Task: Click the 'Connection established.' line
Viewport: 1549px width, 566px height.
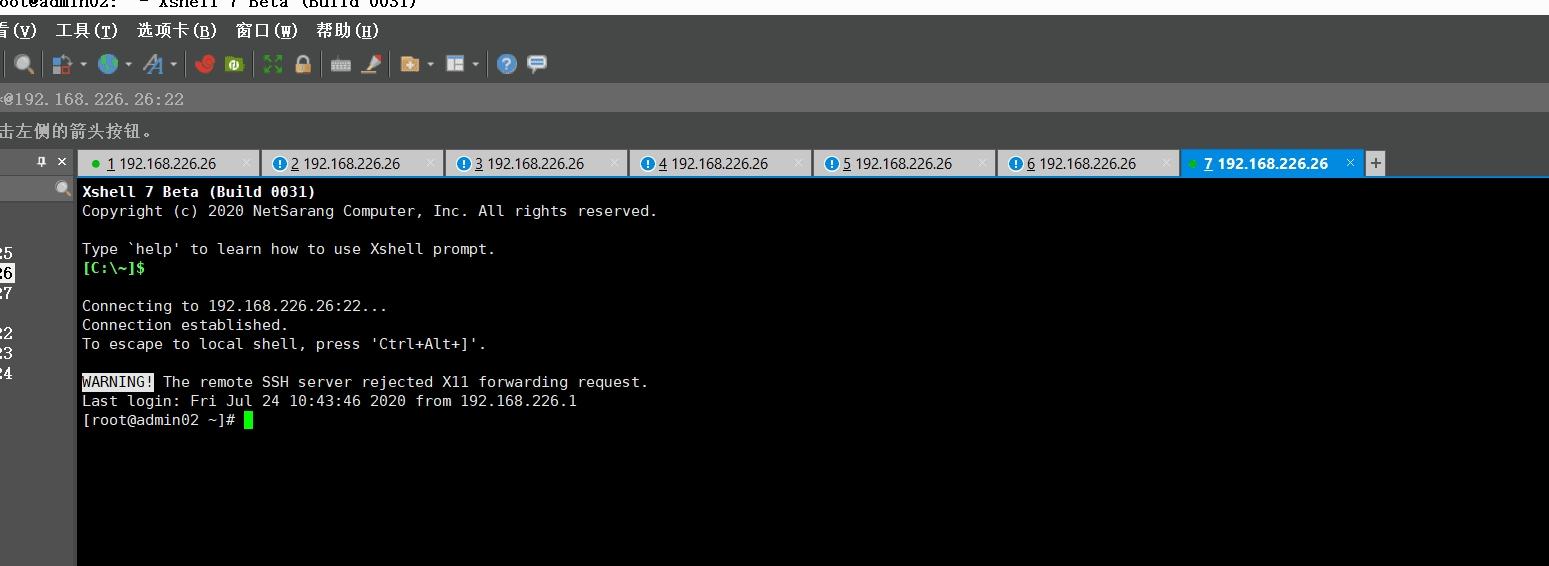Action: click(185, 325)
